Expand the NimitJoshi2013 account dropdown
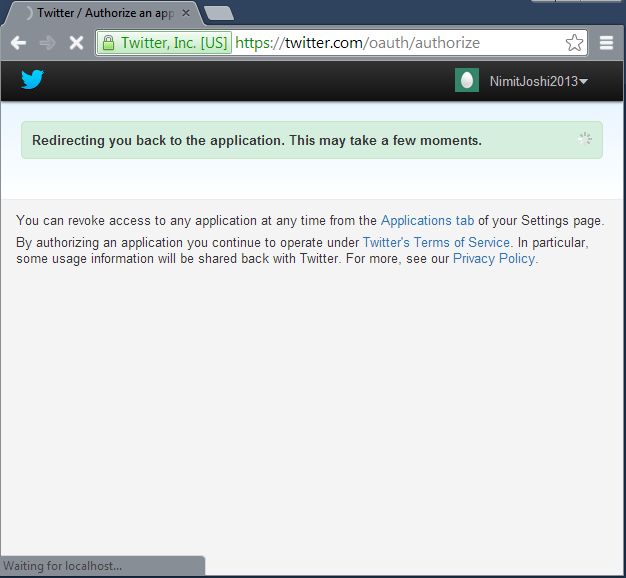Image resolution: width=626 pixels, height=578 pixels. pyautogui.click(x=539, y=81)
